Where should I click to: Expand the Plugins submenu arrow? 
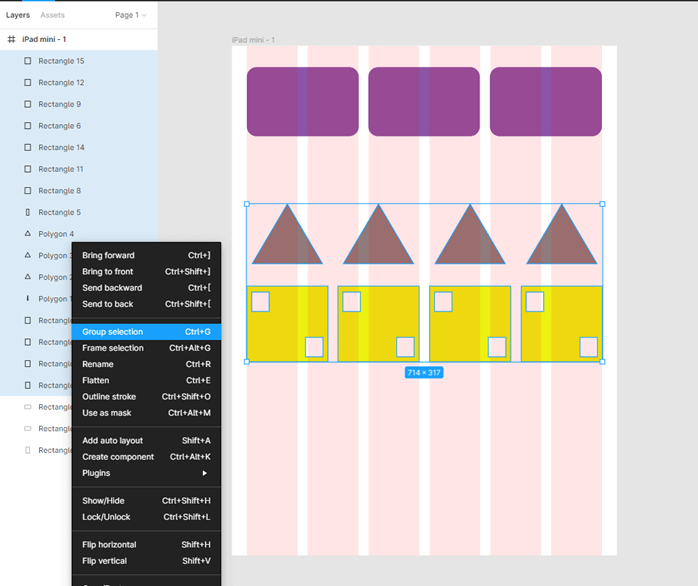[x=205, y=473]
